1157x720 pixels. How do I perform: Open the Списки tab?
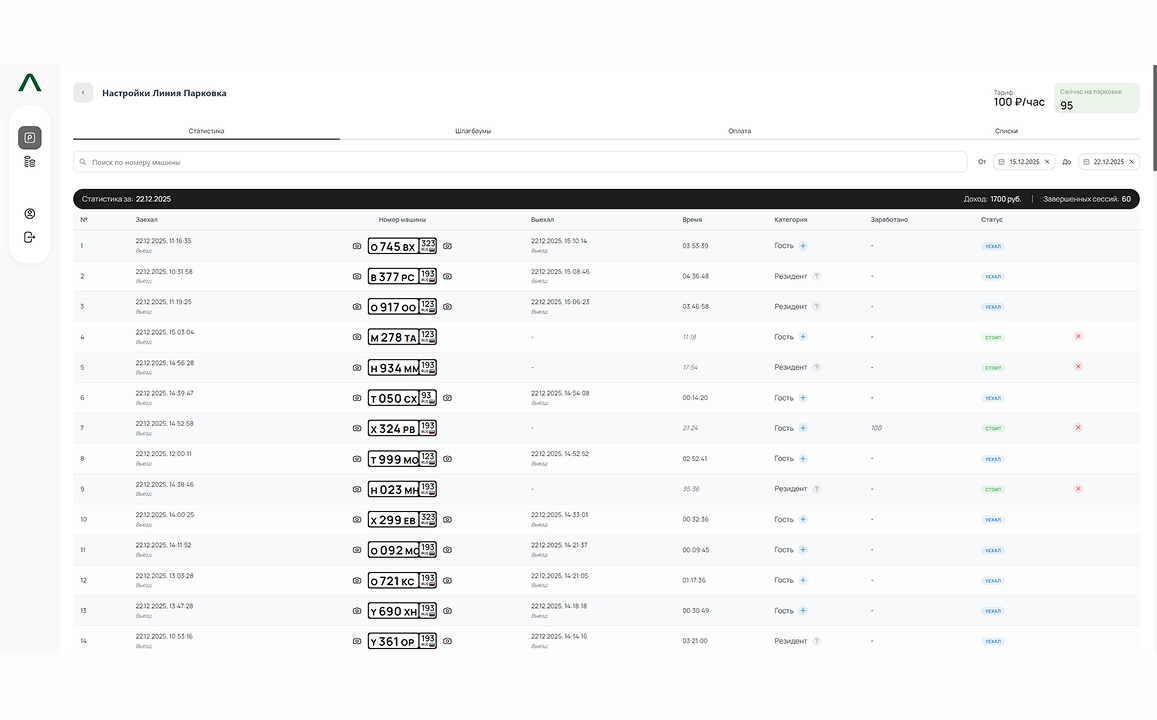[x=1006, y=131]
